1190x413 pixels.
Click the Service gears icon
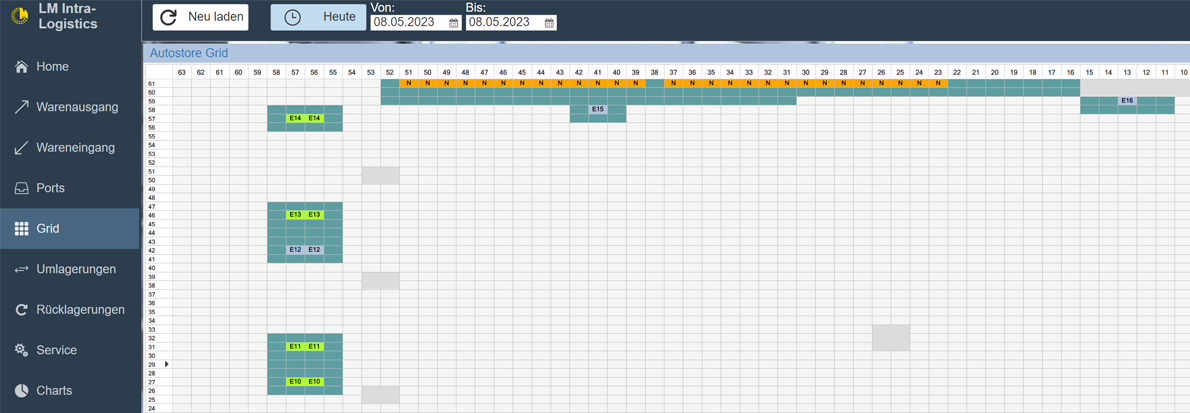[21, 350]
